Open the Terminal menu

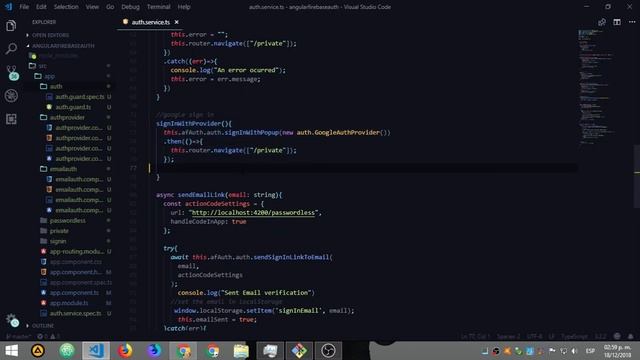tap(158, 7)
